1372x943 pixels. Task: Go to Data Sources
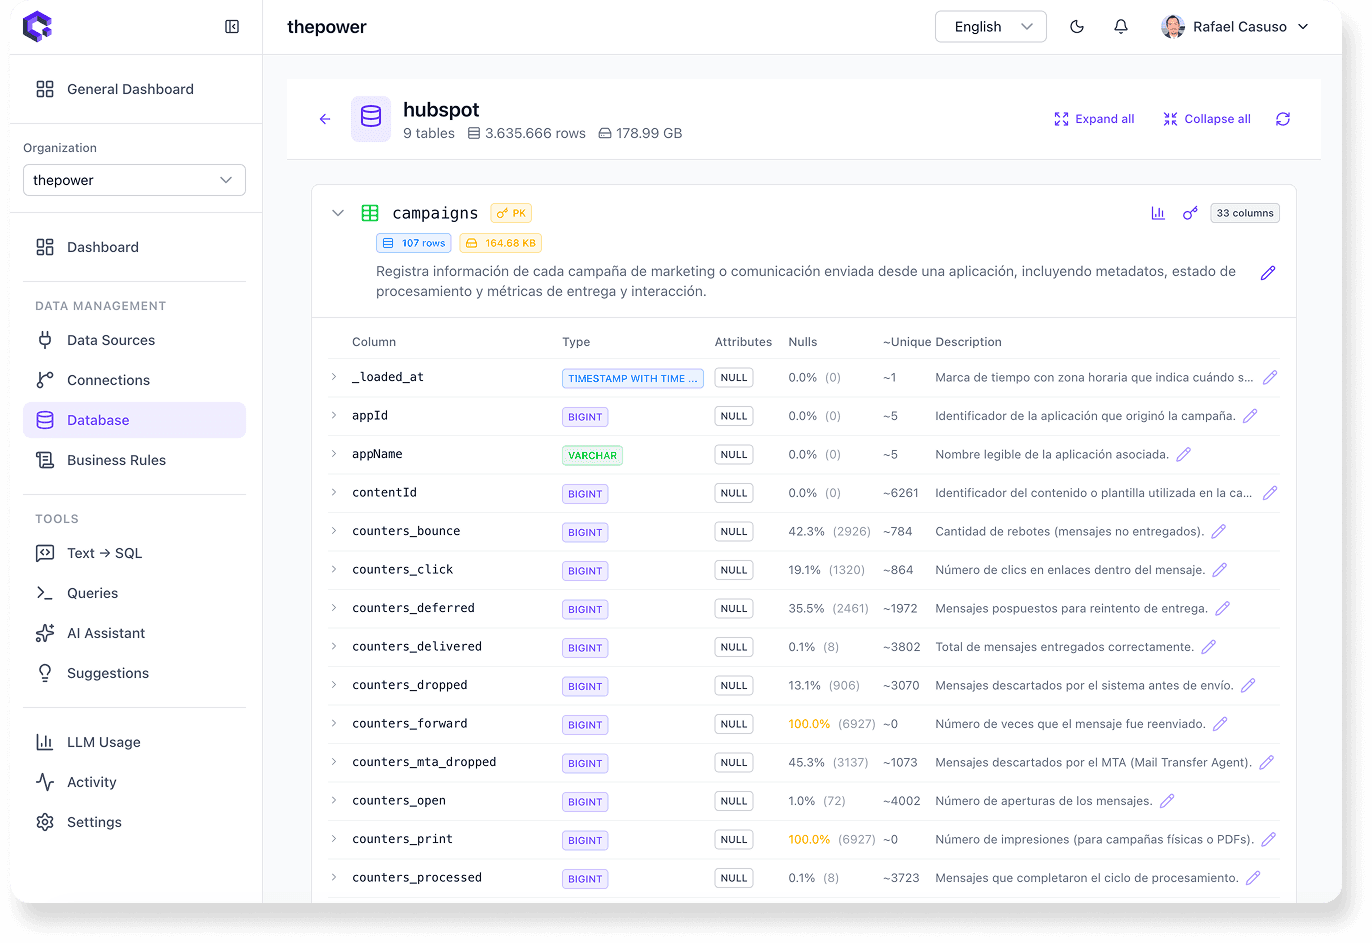tap(134, 340)
